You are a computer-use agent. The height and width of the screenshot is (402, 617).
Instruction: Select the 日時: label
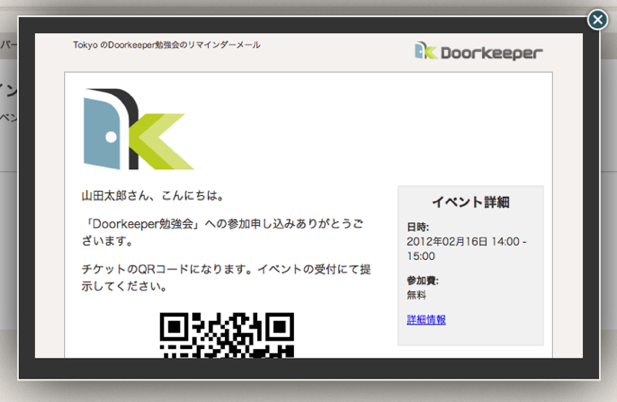(417, 227)
